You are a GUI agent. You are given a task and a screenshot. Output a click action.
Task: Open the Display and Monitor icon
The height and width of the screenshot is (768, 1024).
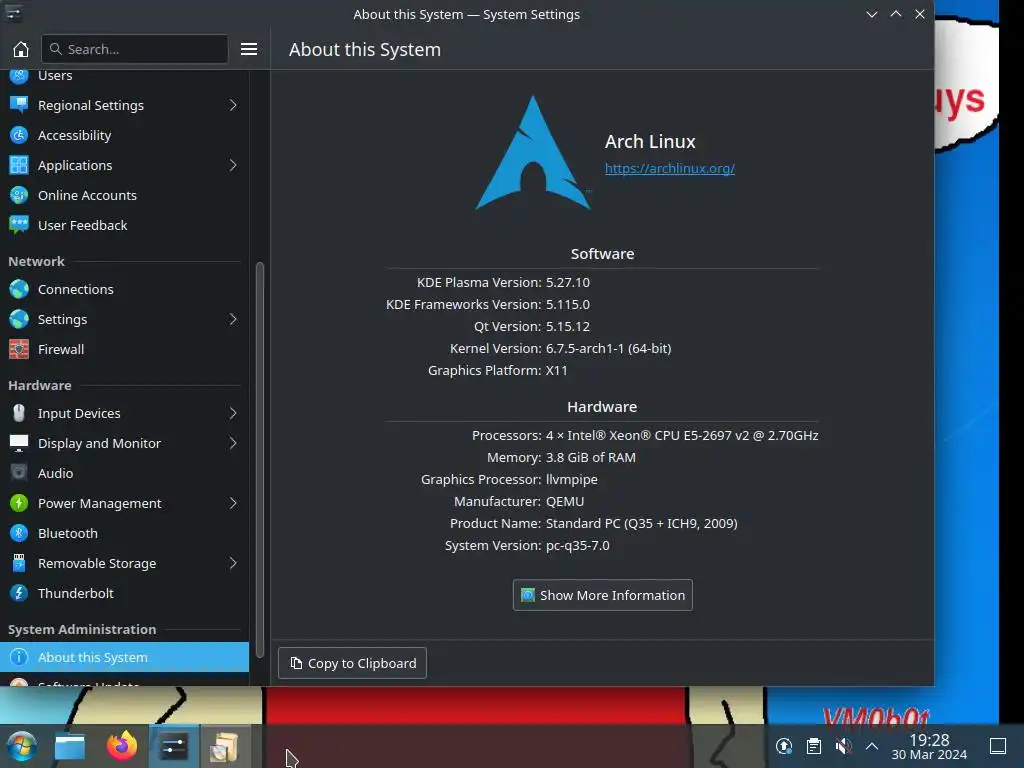tap(19, 443)
